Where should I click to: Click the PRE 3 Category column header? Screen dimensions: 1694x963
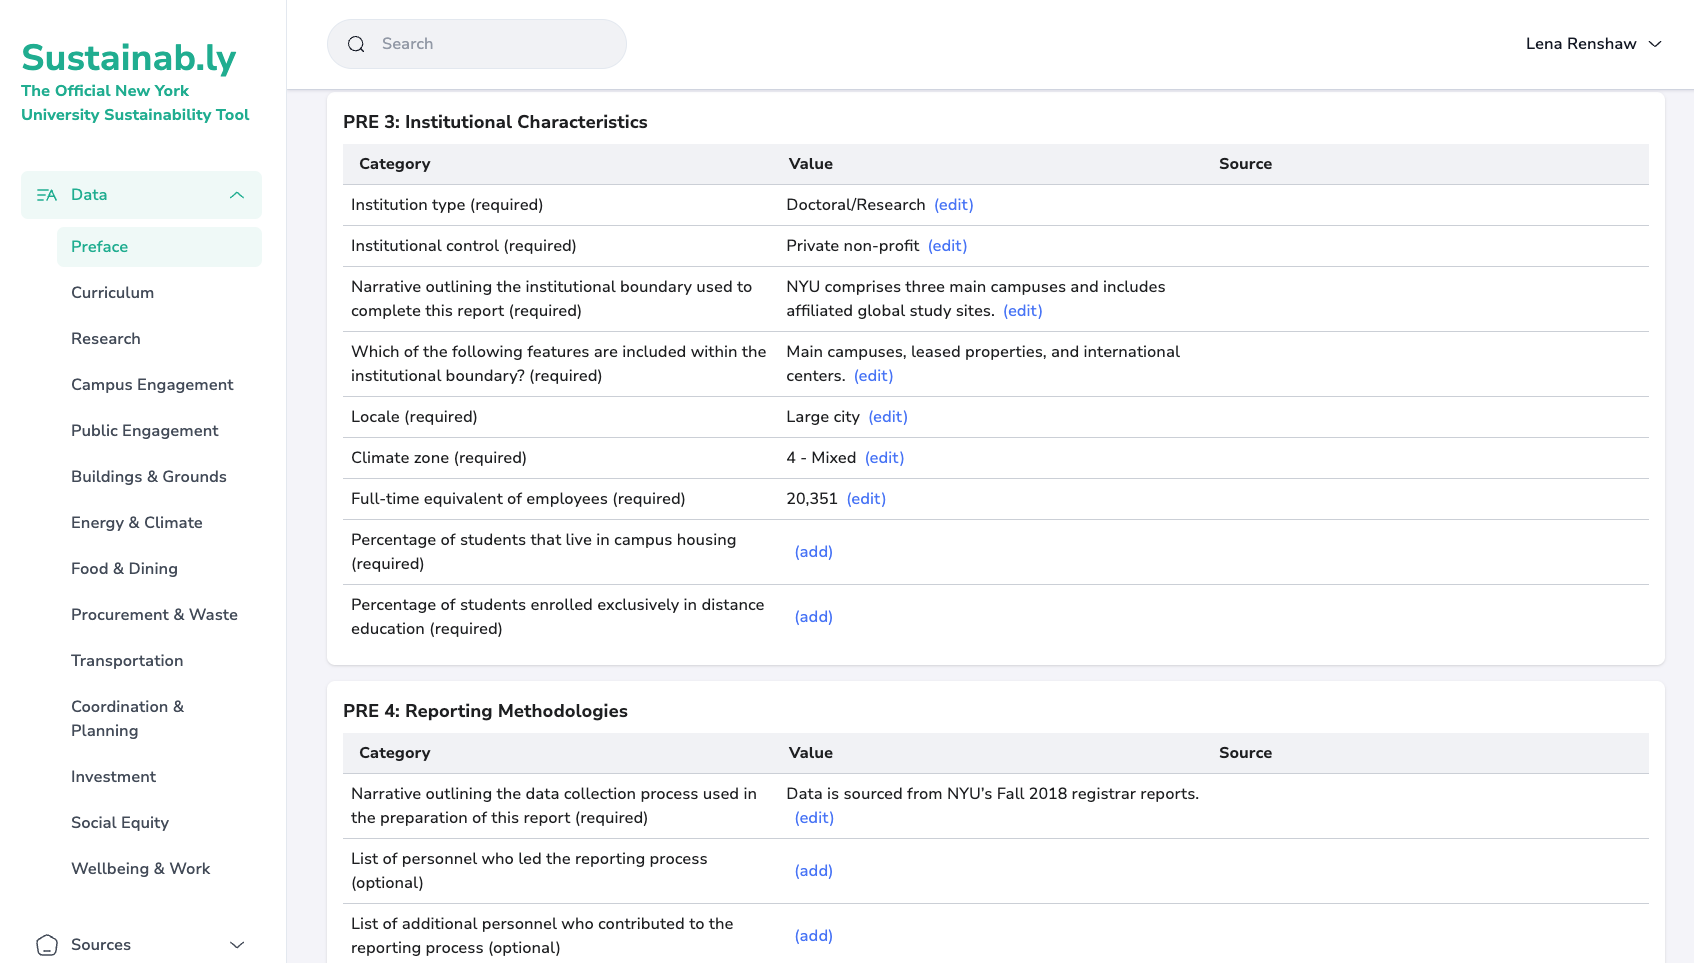click(x=394, y=164)
